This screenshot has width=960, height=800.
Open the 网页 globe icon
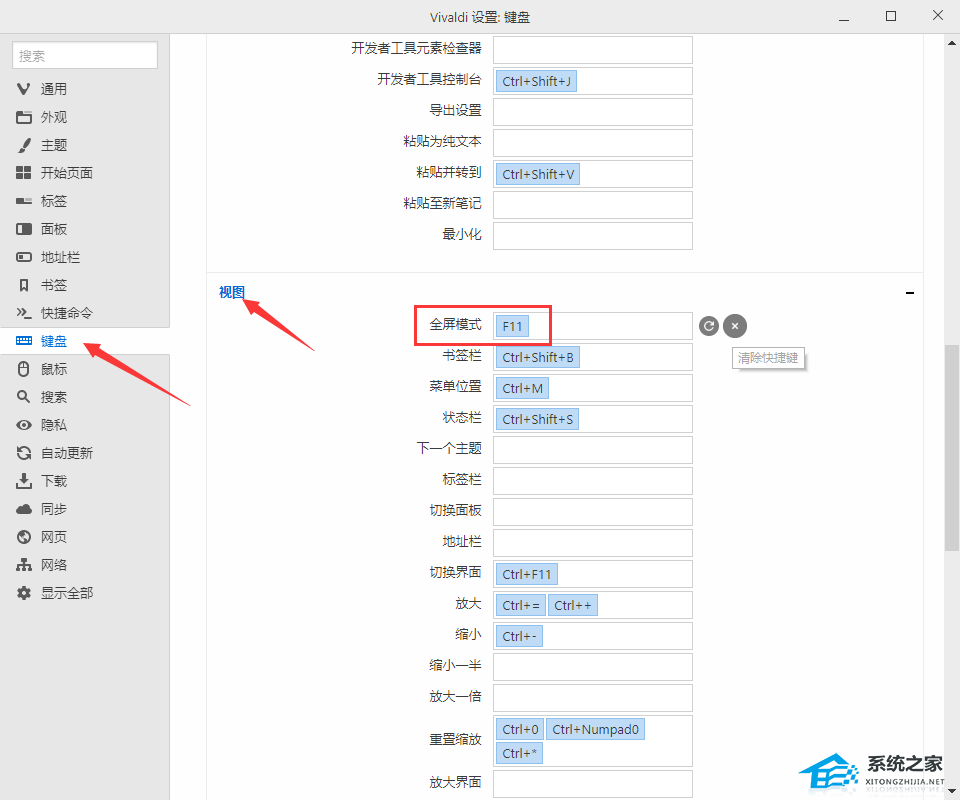(24, 537)
